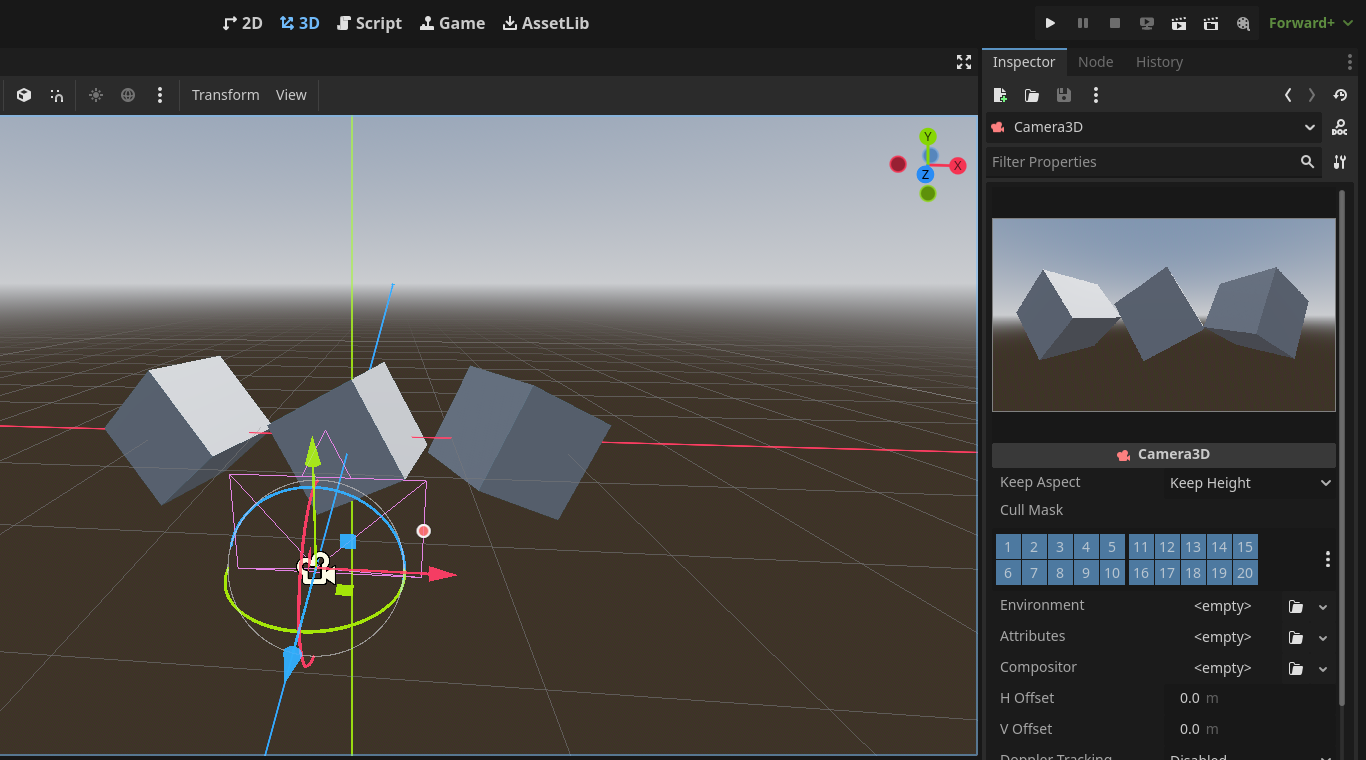The height and width of the screenshot is (760, 1366).
Task: Select the Run Specific Scene icon
Action: (1211, 22)
